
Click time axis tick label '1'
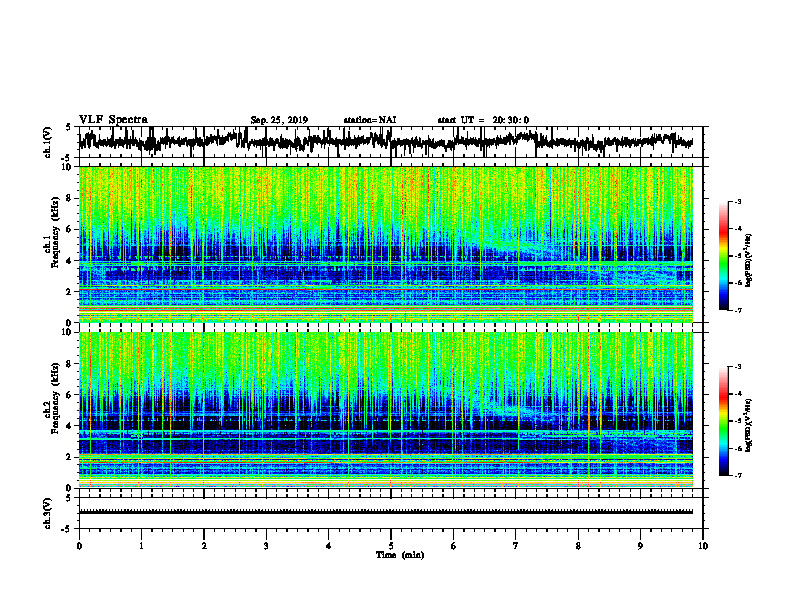coord(141,546)
